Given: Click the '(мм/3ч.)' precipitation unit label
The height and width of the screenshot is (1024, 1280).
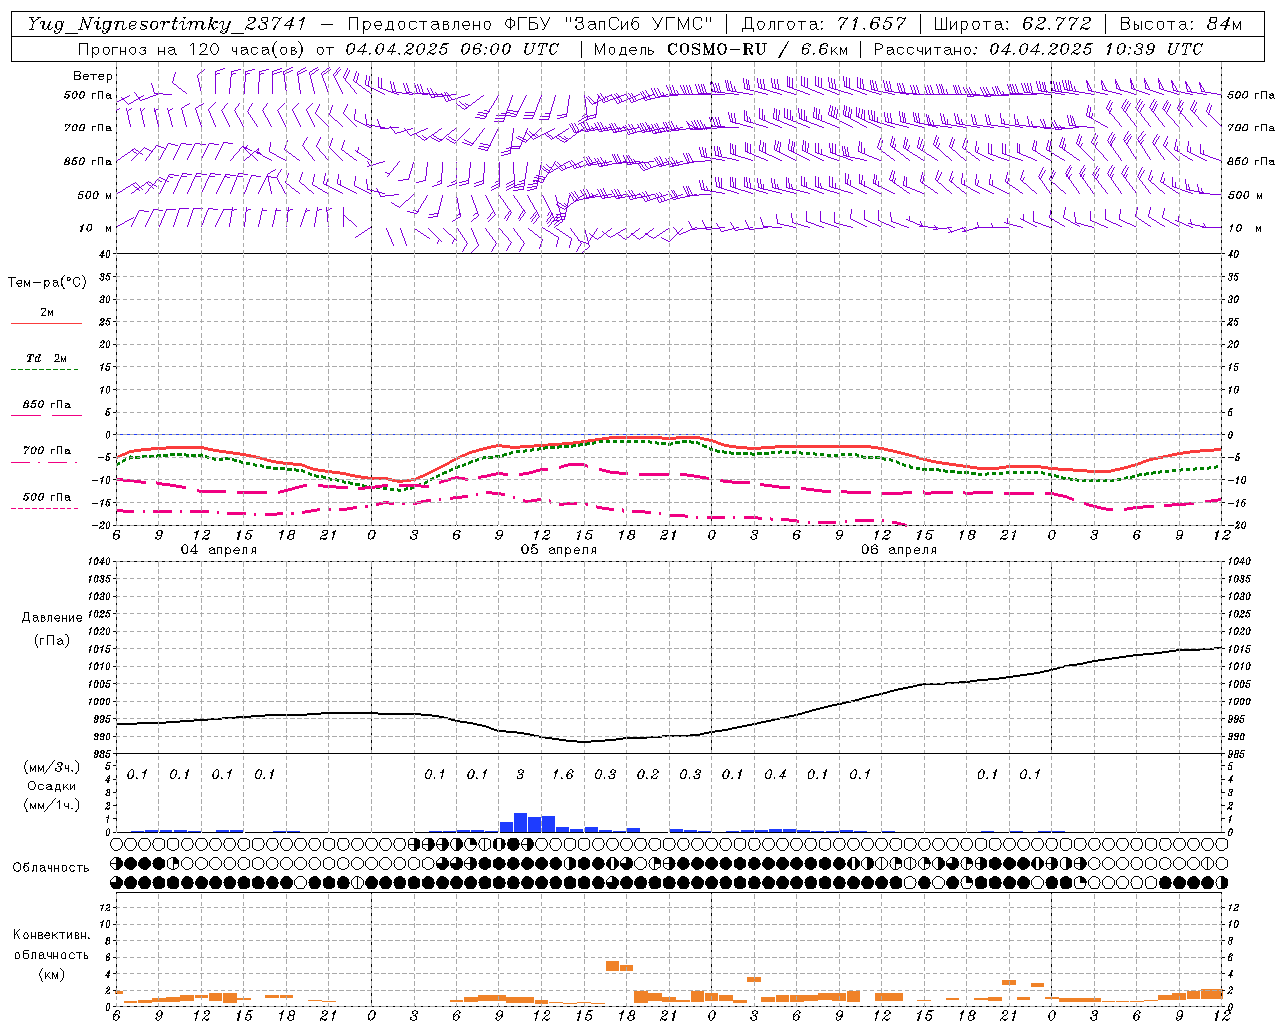Looking at the screenshot, I should point(52,767).
